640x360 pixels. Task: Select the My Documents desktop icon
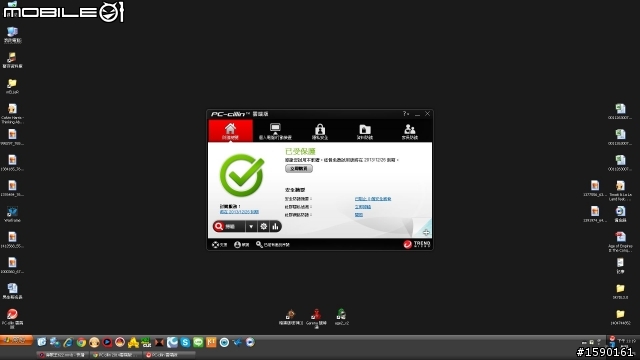pos(12,60)
